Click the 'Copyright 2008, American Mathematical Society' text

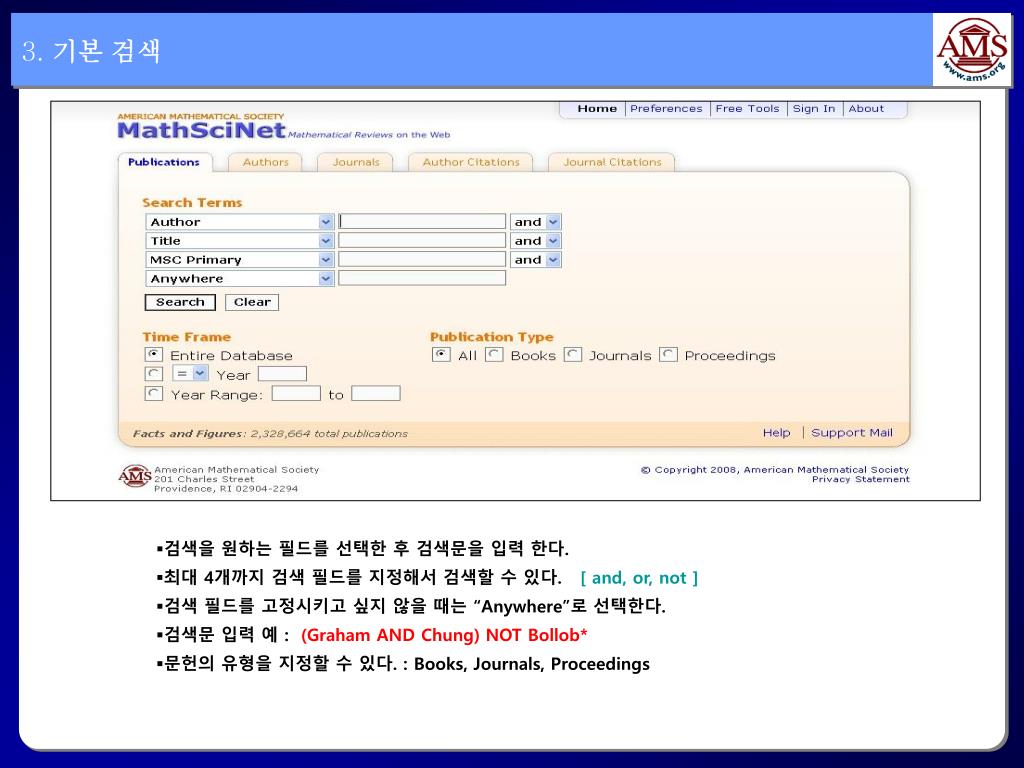[775, 470]
